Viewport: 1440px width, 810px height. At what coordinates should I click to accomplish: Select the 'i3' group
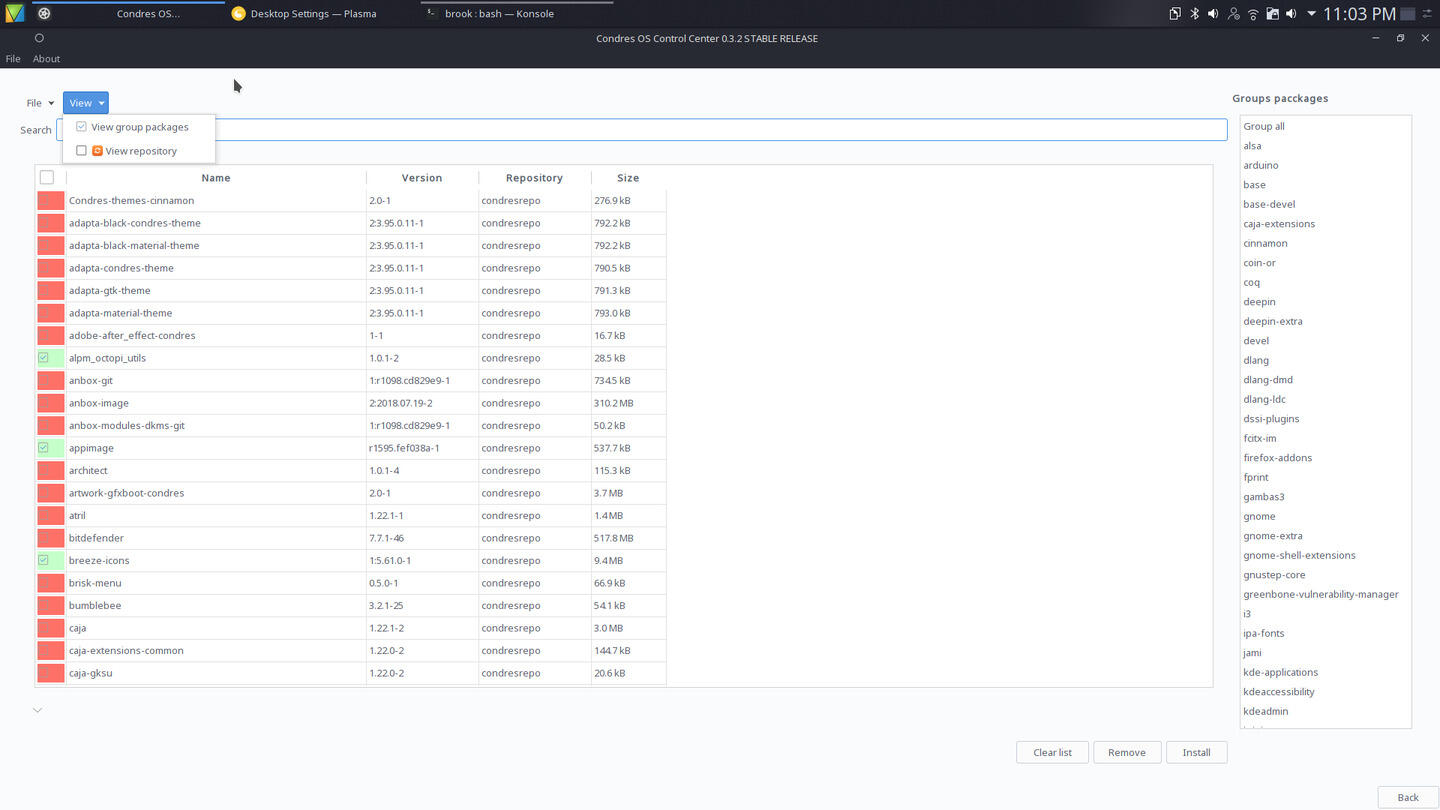(1247, 614)
